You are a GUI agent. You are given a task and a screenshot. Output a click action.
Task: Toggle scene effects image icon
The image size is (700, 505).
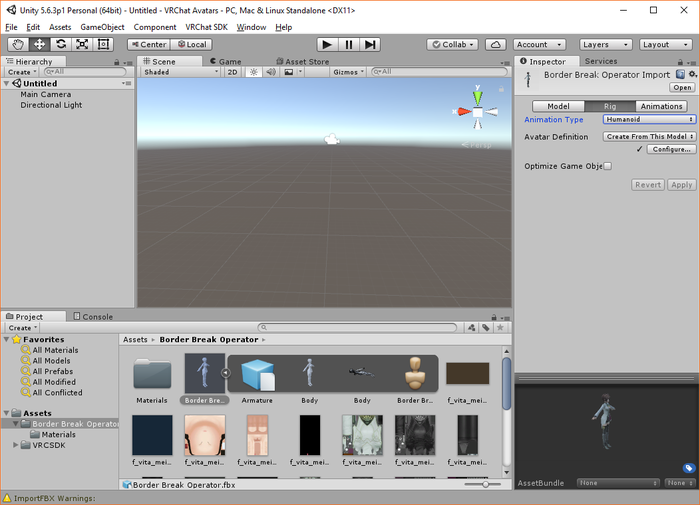pyautogui.click(x=289, y=72)
